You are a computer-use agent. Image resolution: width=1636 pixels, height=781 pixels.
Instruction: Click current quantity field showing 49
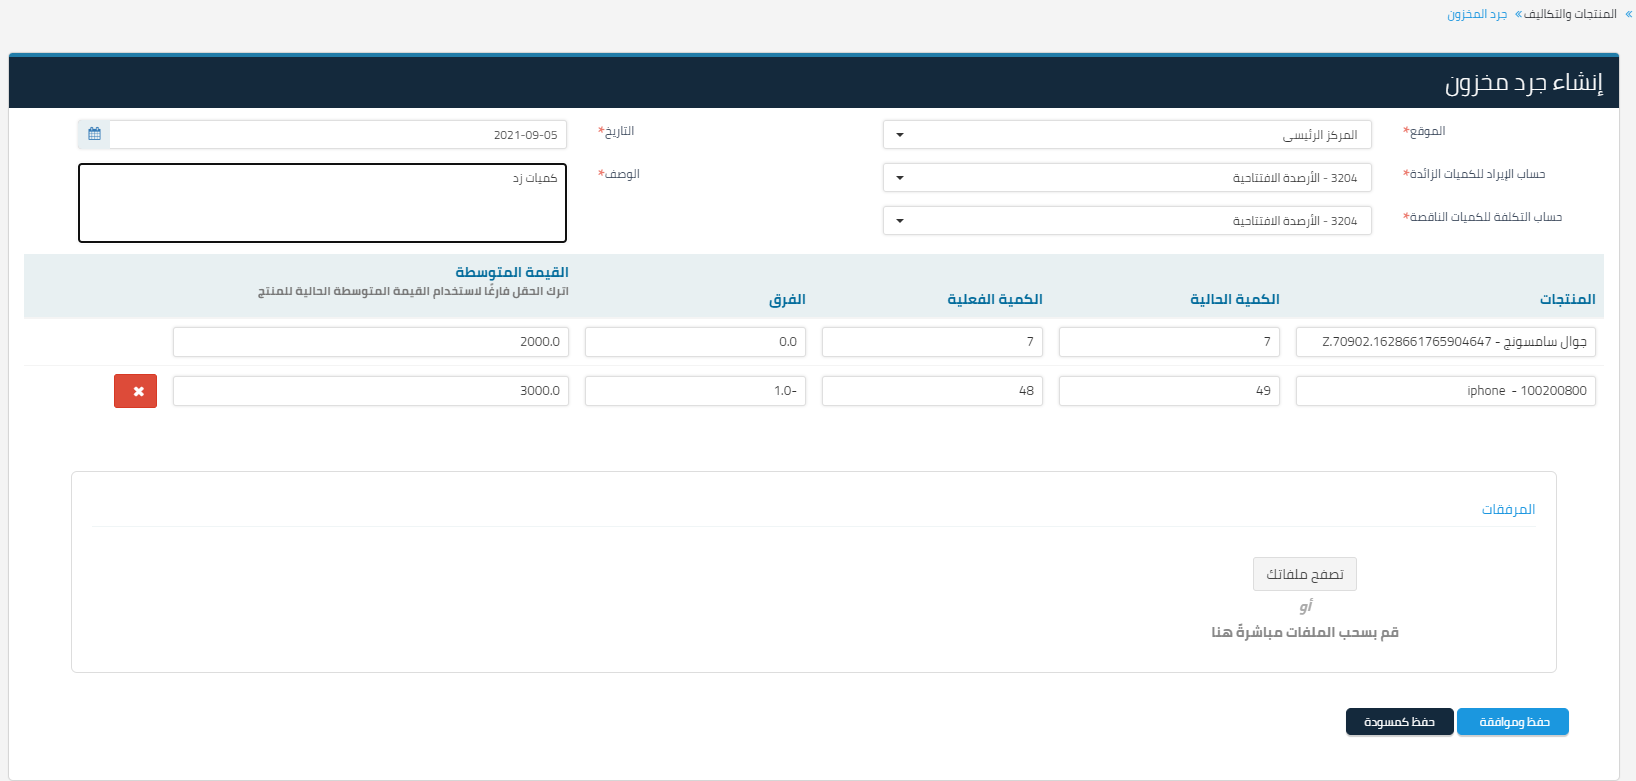click(1168, 391)
